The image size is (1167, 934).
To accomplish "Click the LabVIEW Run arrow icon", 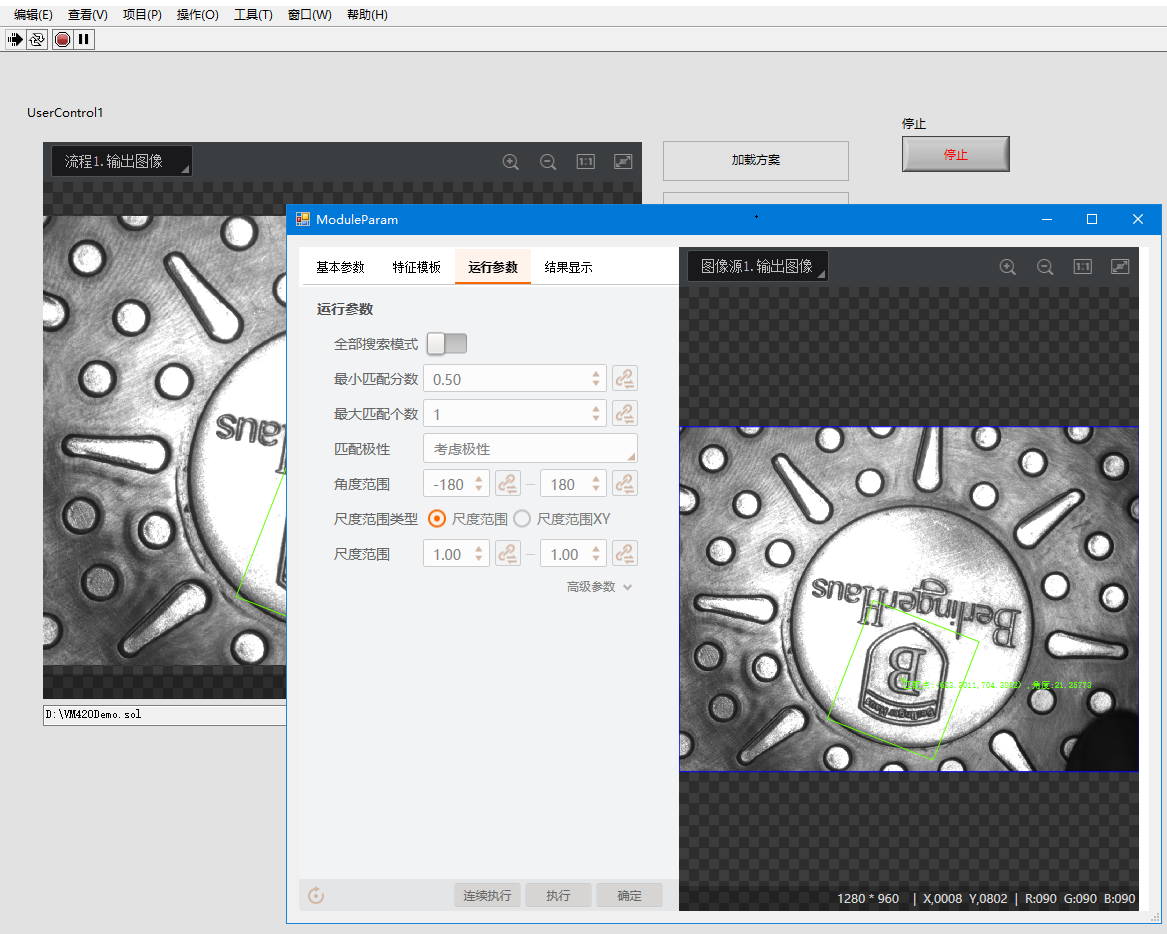I will point(15,39).
